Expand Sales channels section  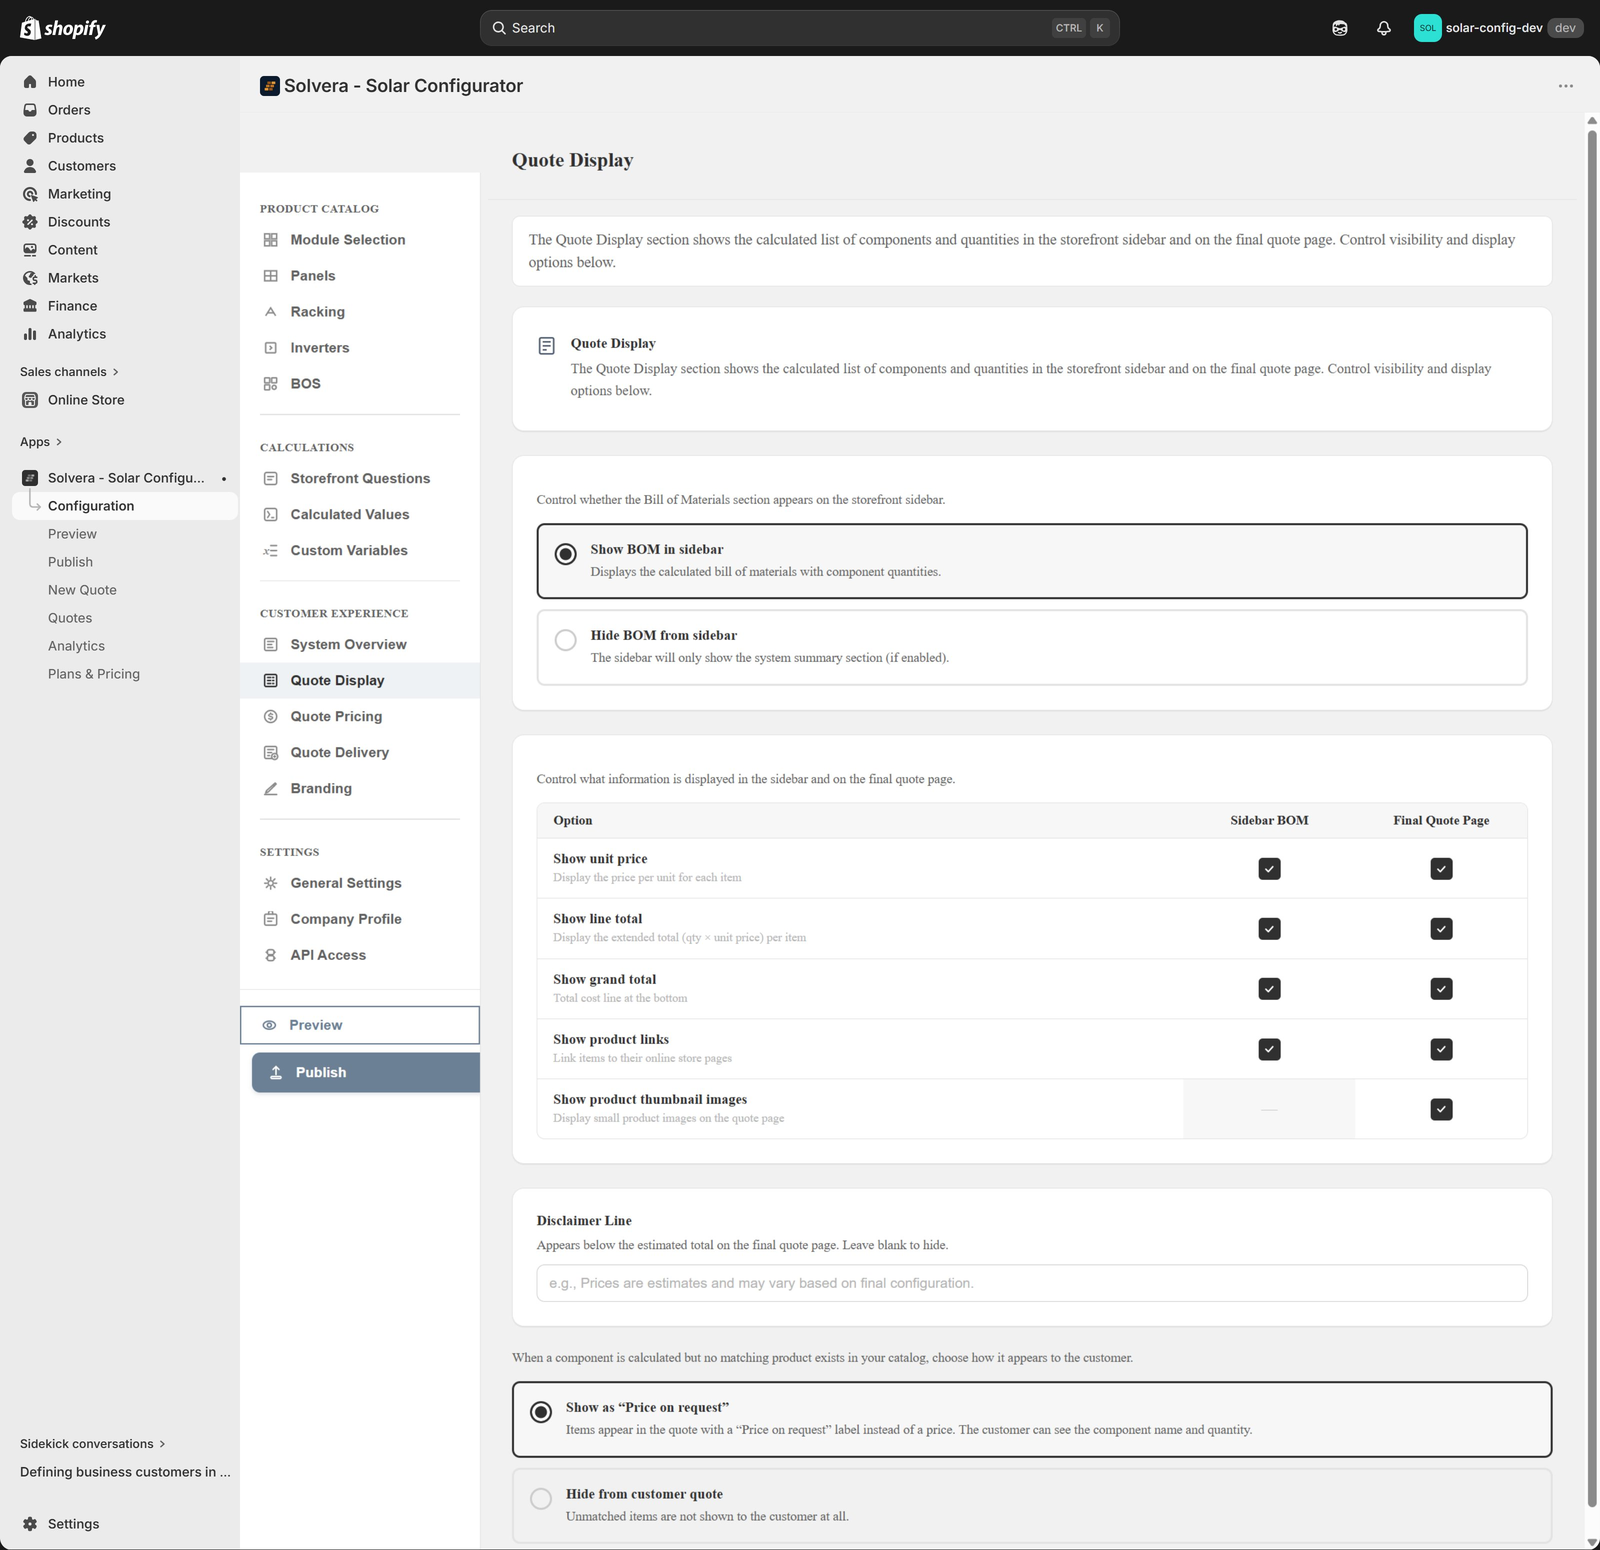tap(70, 372)
